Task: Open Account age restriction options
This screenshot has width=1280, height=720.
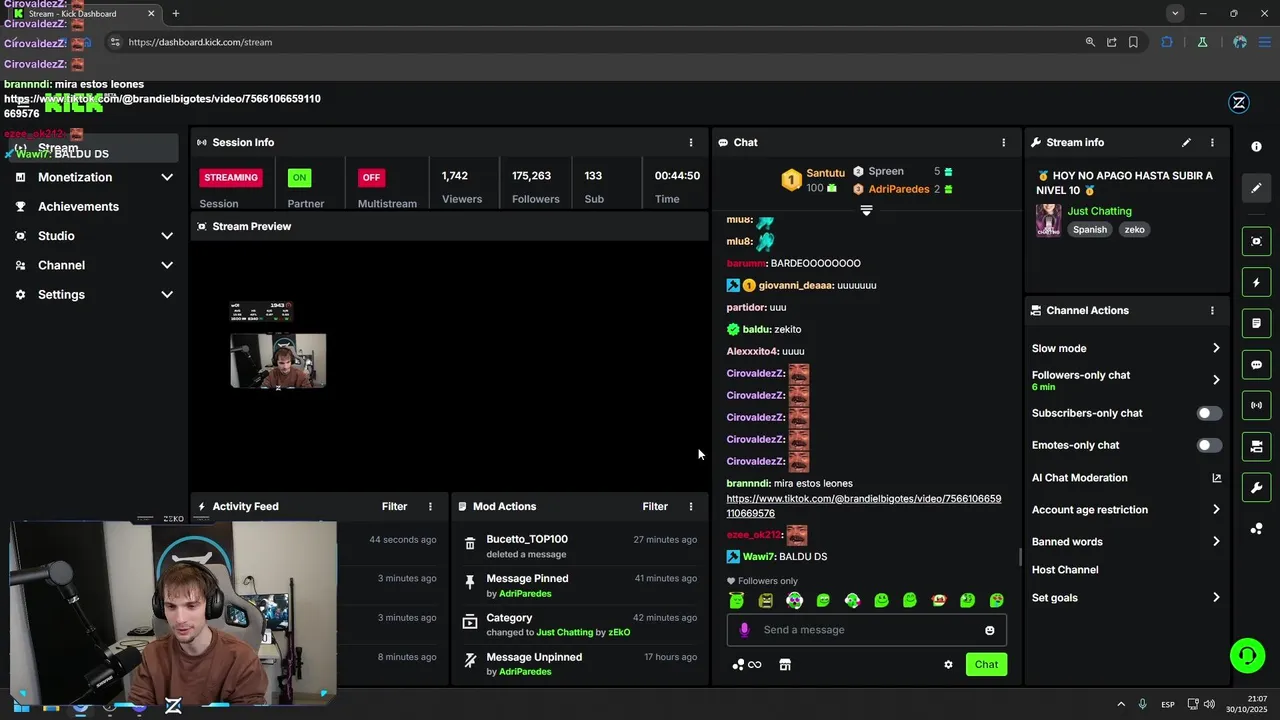Action: (1126, 510)
